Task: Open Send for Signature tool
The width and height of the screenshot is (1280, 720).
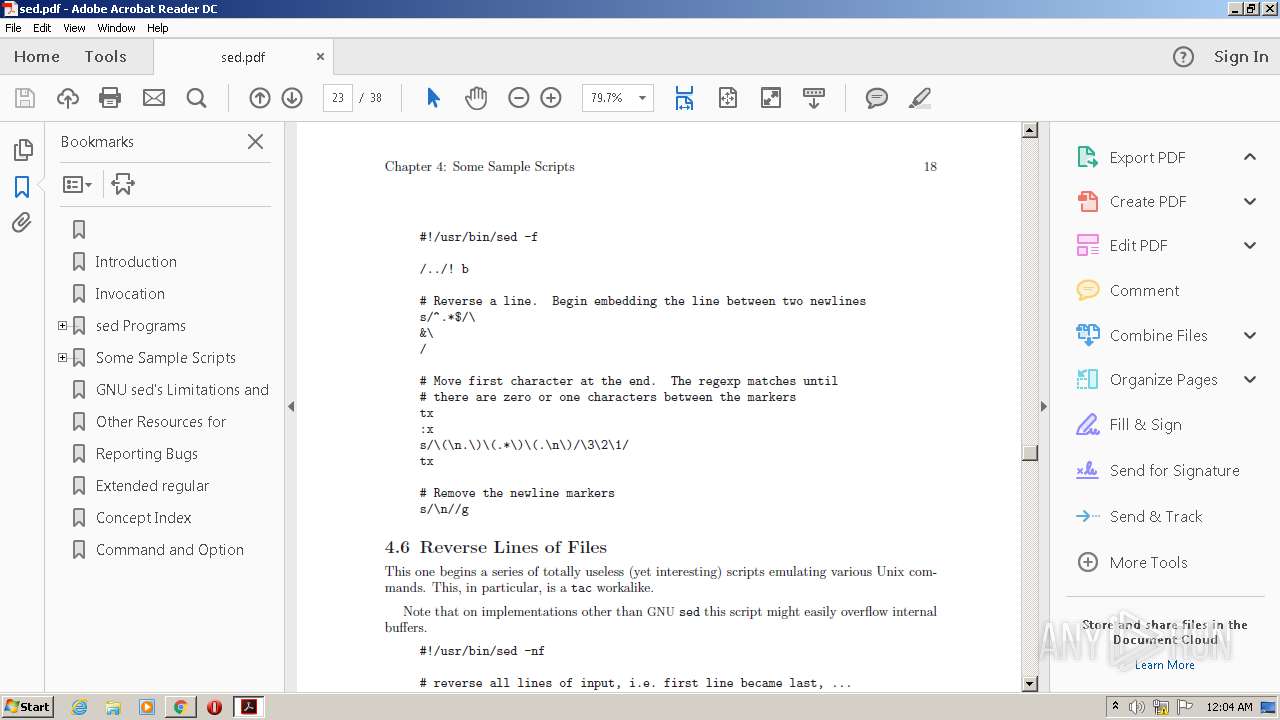Action: (x=1174, y=471)
